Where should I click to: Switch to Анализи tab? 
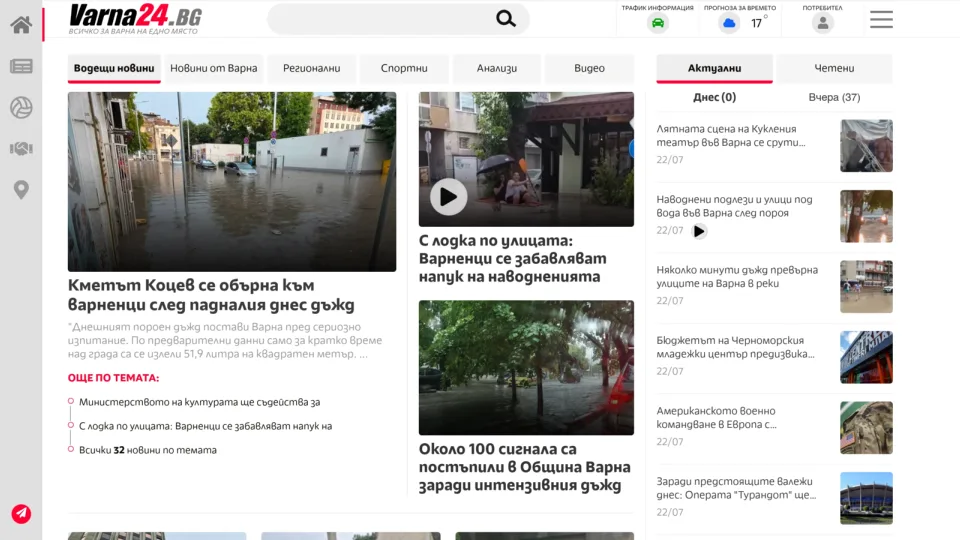coord(497,68)
